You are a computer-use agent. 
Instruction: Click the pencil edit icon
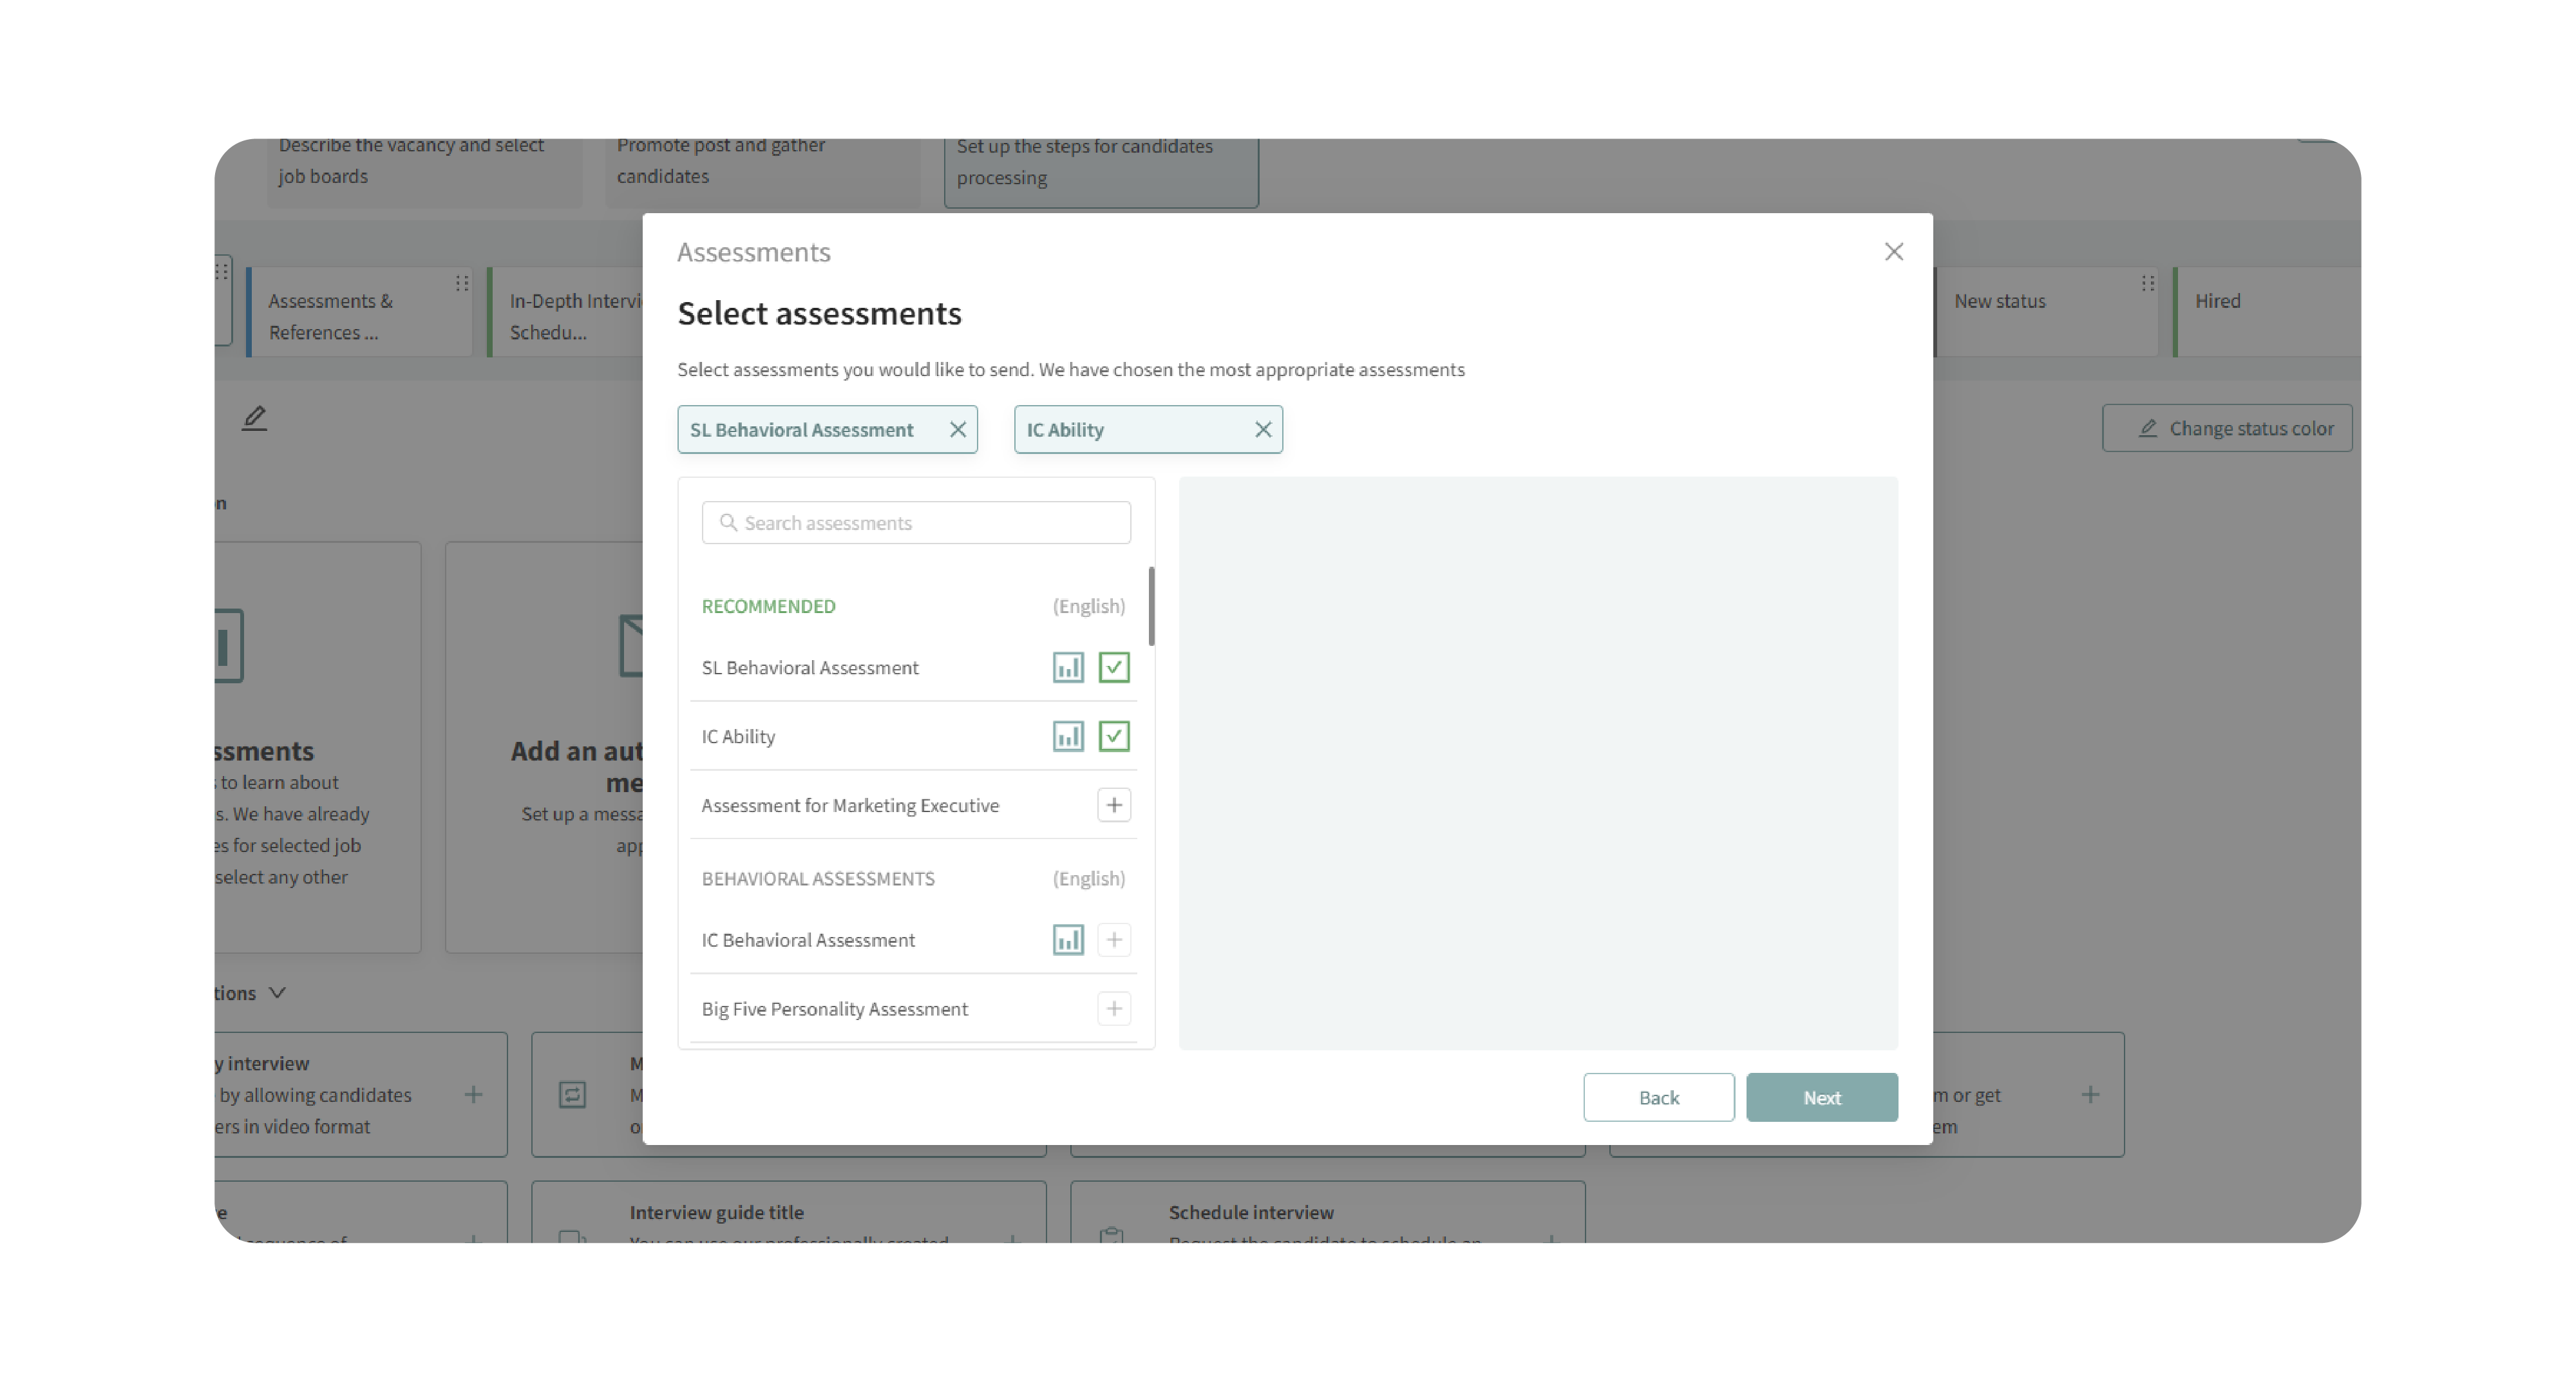(254, 418)
